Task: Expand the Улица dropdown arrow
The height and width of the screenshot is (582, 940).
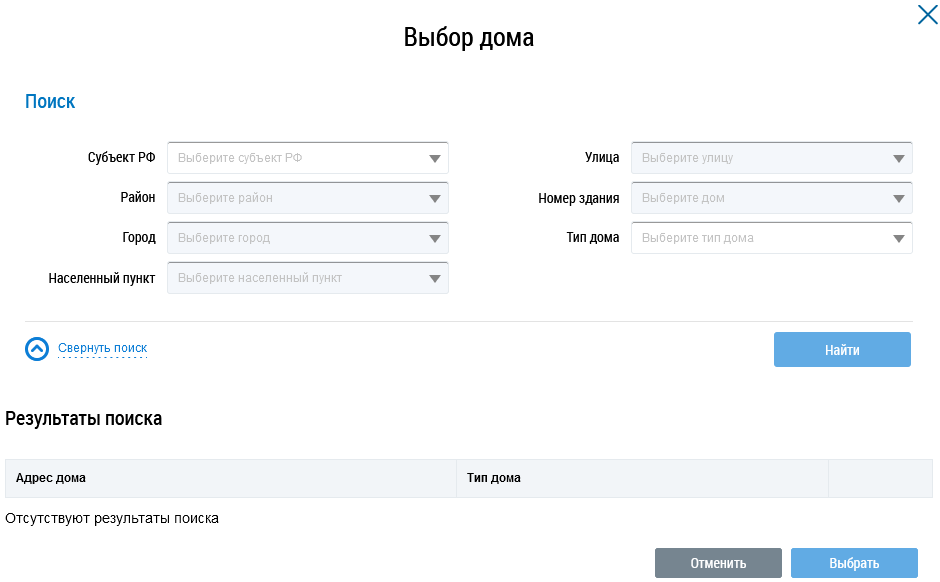Action: tap(898, 158)
